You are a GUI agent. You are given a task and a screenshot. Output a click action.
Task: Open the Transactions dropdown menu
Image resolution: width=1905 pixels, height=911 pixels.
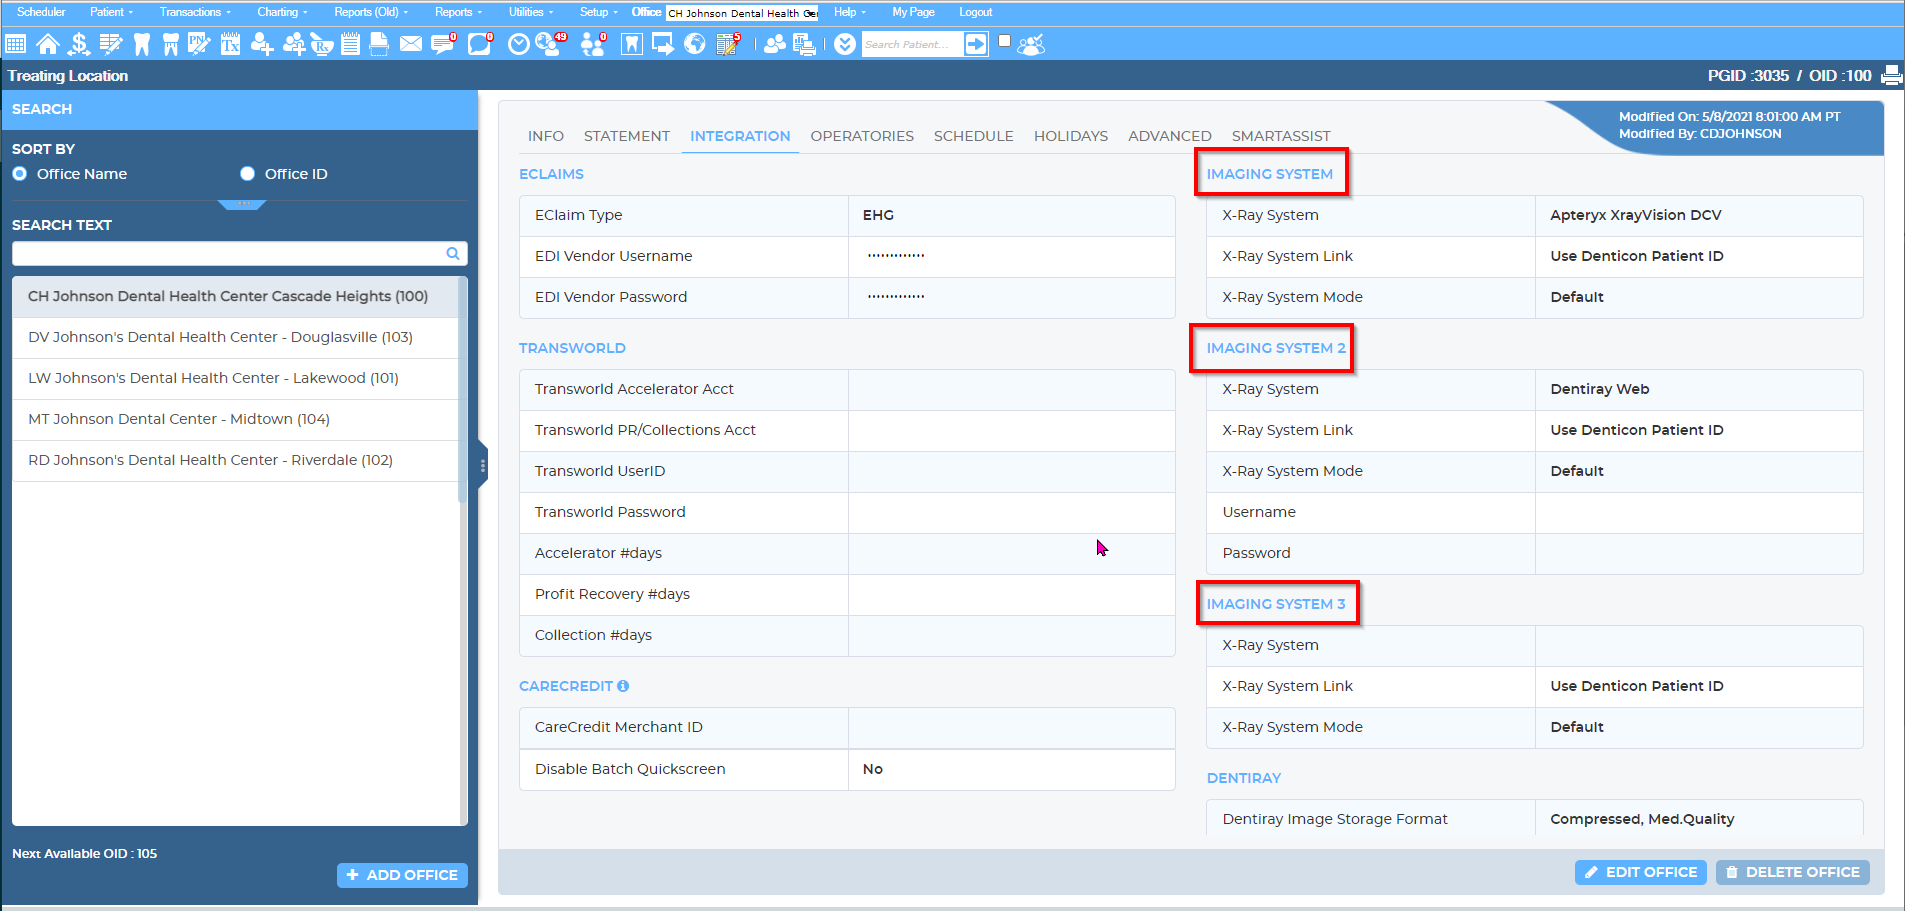tap(195, 12)
